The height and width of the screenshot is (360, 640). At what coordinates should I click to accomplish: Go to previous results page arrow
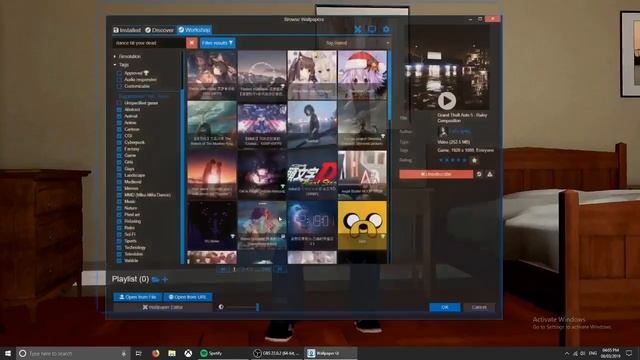tap(223, 269)
